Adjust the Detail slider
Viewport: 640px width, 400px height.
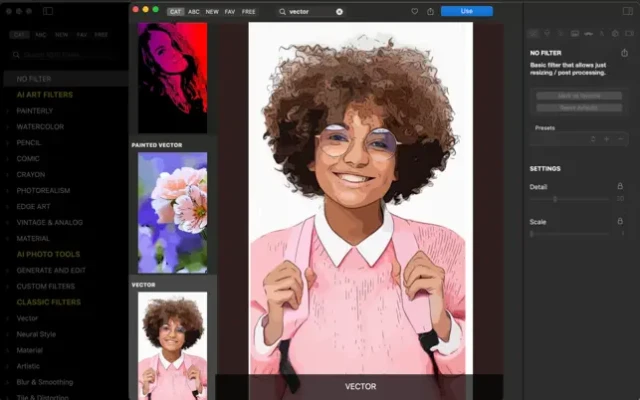coord(556,199)
